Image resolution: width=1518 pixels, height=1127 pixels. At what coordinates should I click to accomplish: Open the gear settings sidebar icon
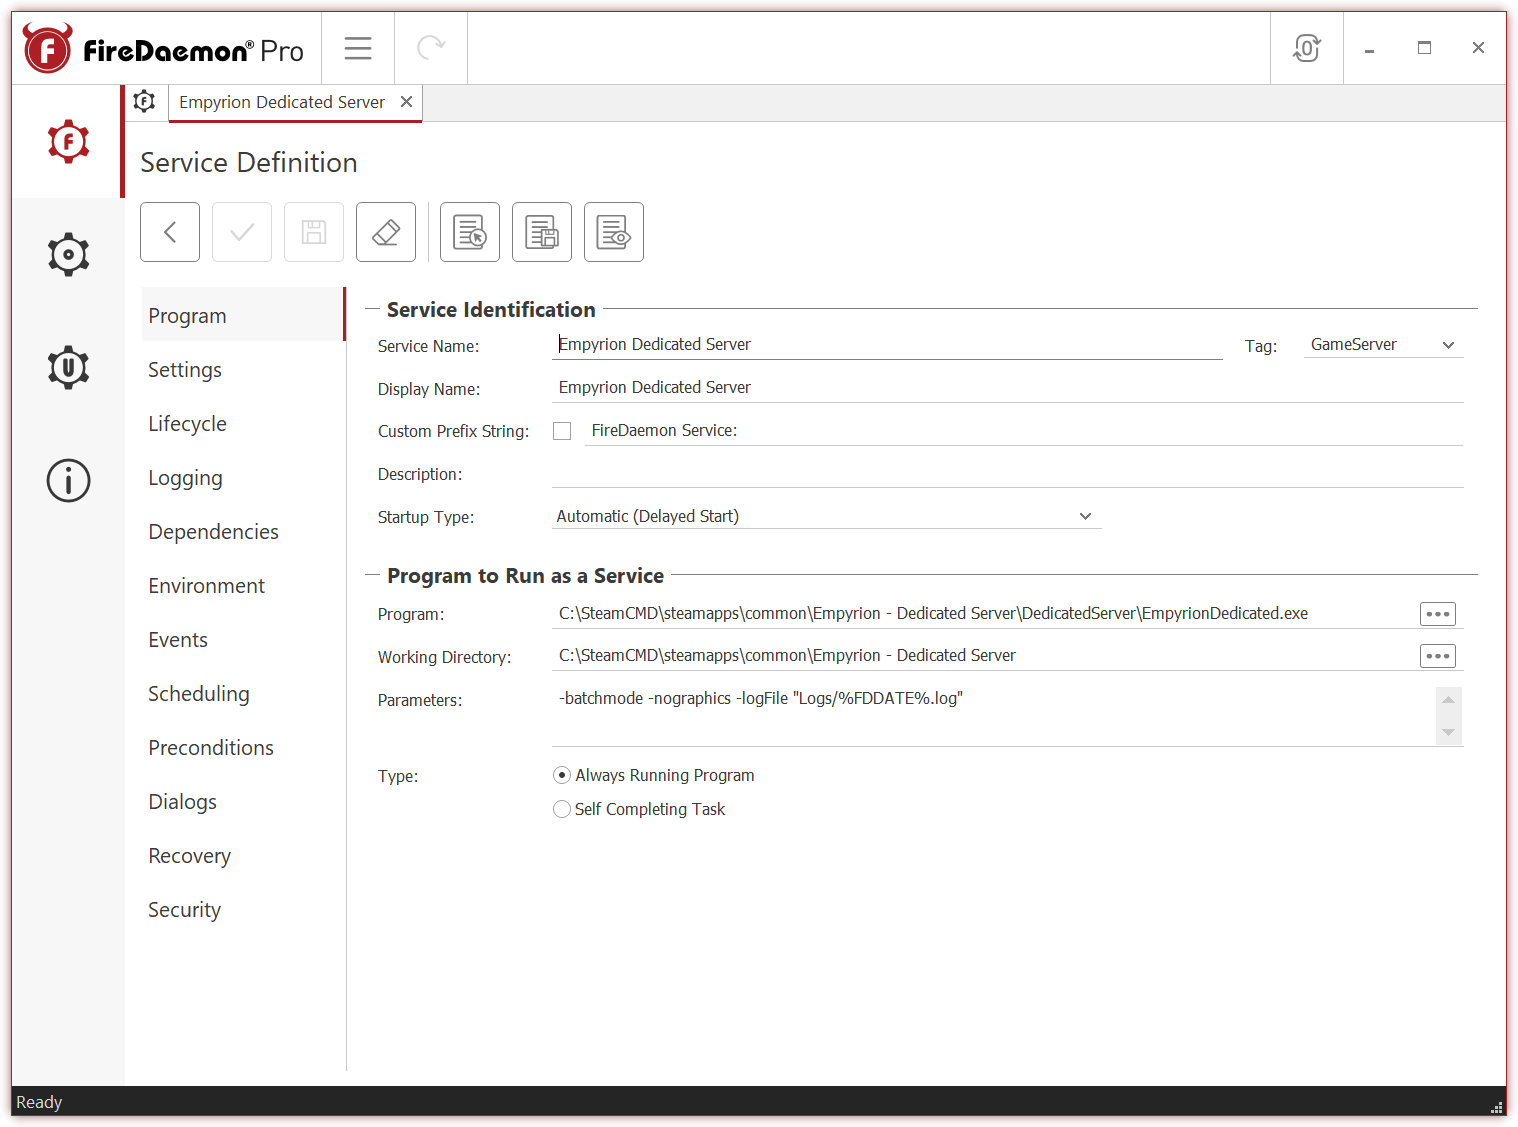[x=68, y=255]
